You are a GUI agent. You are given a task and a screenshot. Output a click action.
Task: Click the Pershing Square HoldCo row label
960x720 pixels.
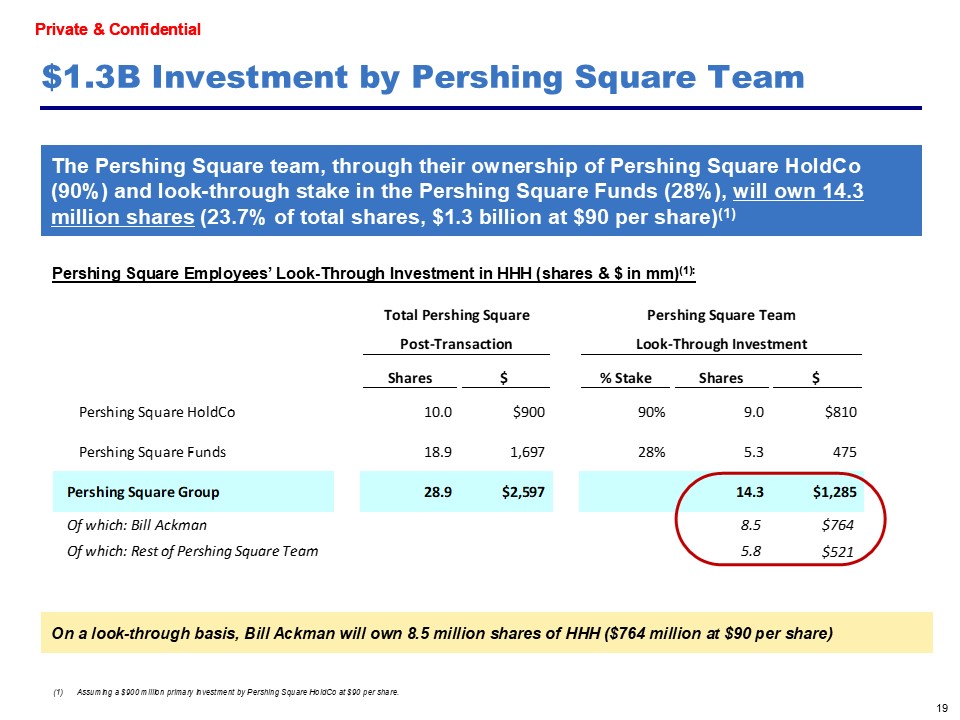click(157, 411)
